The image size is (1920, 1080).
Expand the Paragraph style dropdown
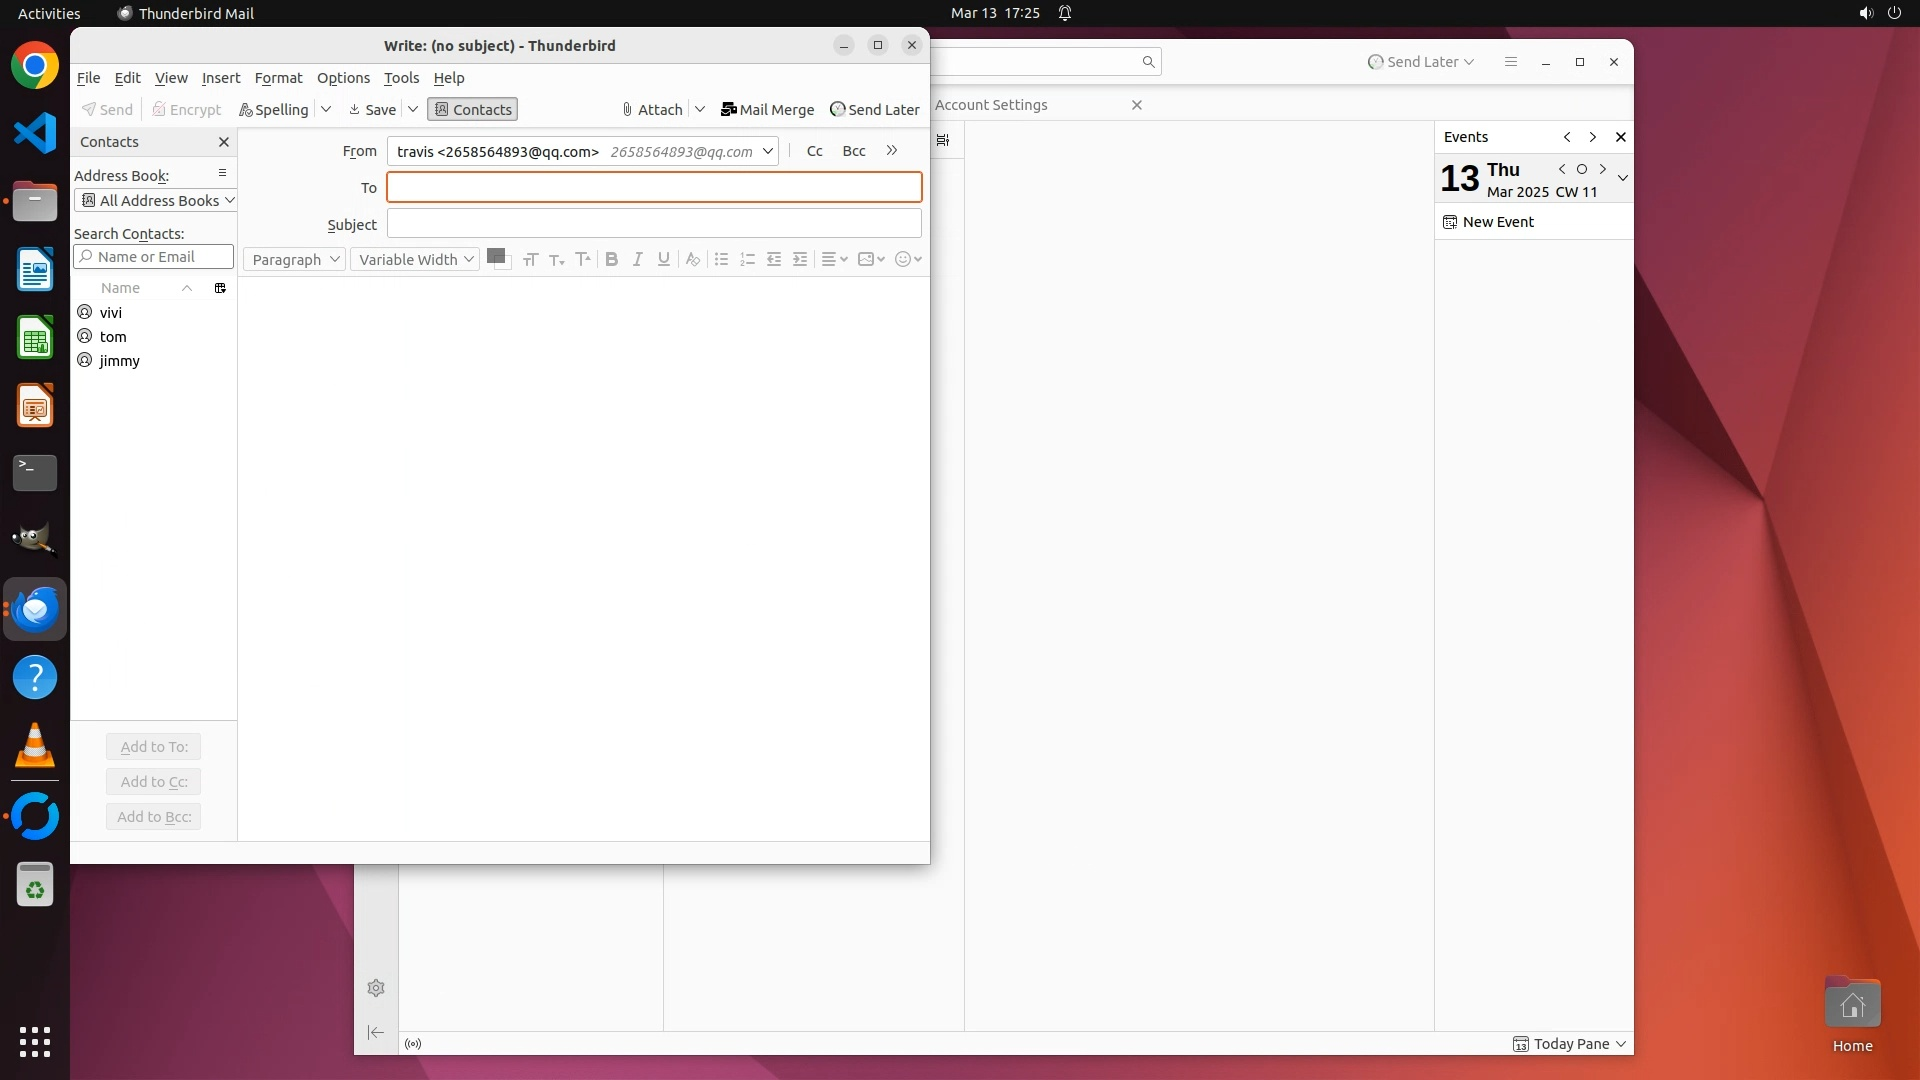294,259
